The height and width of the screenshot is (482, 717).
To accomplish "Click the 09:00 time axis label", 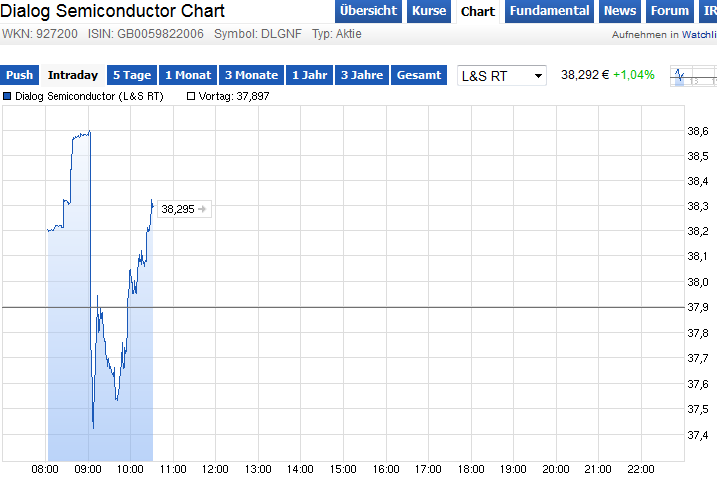I will 88,469.
